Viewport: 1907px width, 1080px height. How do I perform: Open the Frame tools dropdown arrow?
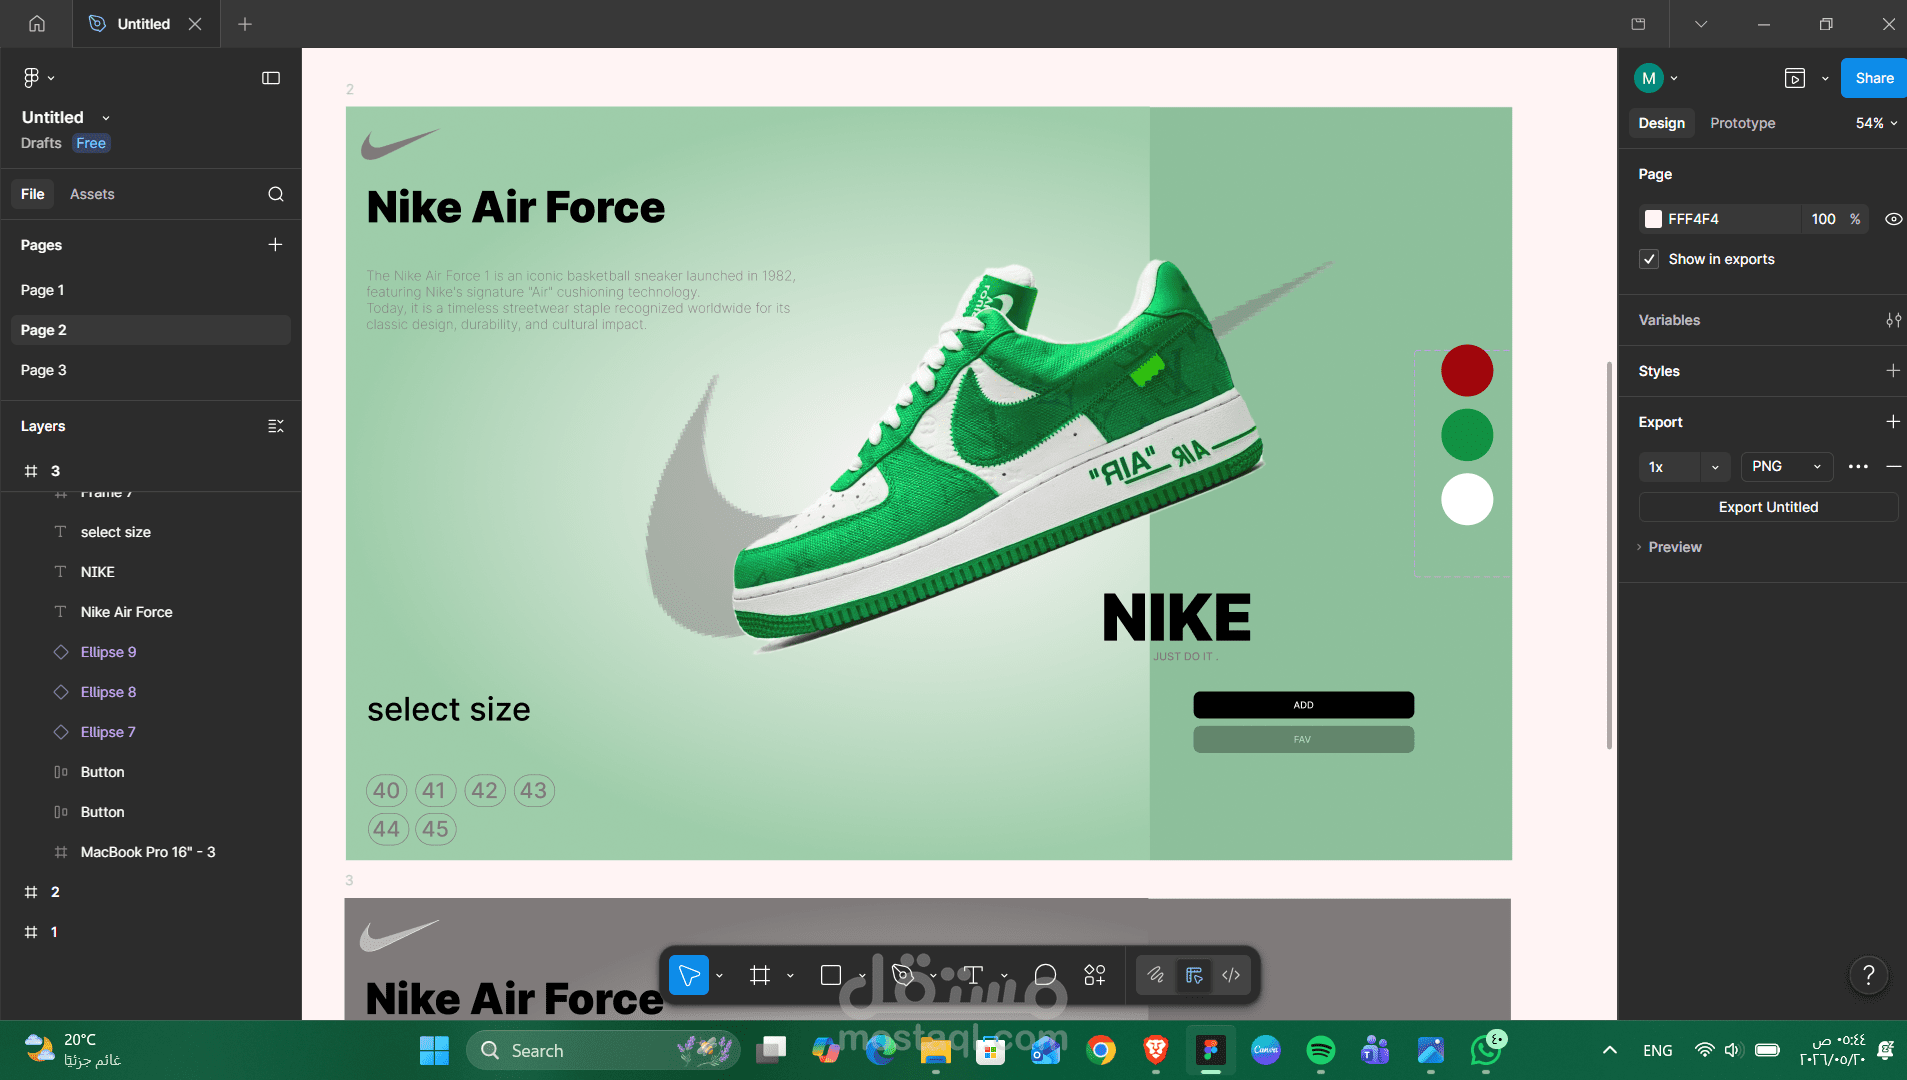coord(790,975)
